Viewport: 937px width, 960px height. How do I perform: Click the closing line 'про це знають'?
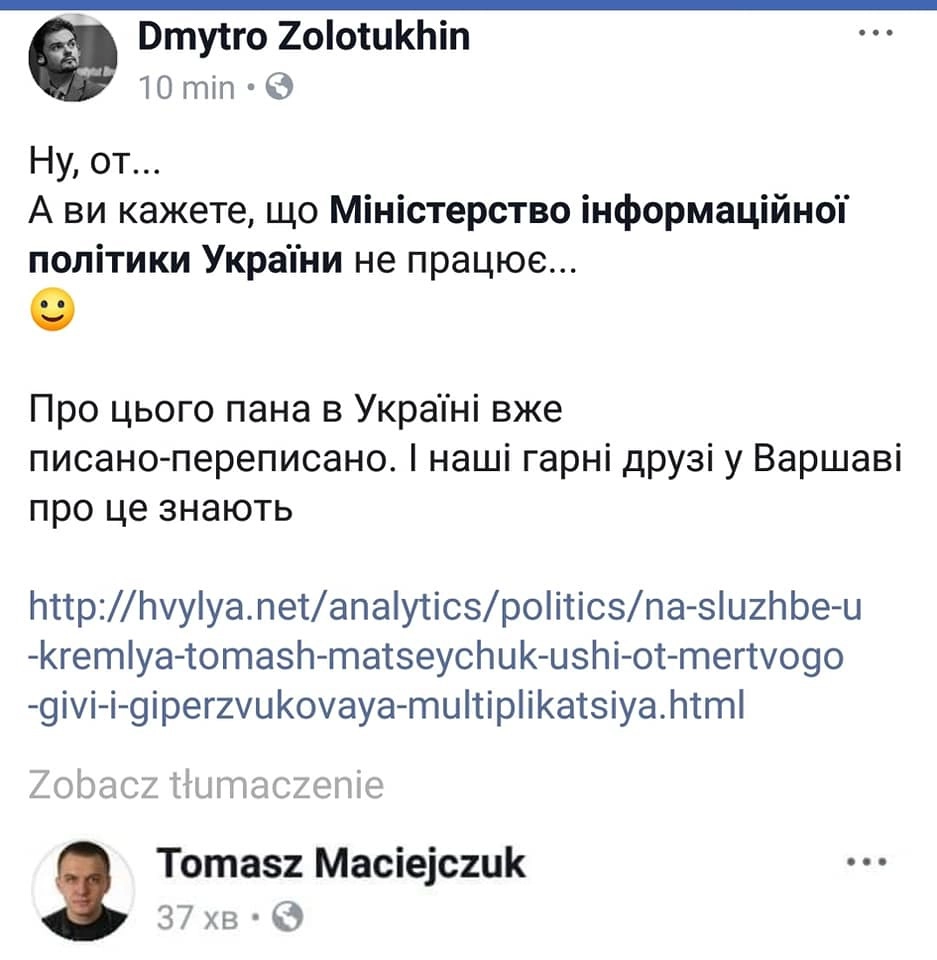(160, 507)
